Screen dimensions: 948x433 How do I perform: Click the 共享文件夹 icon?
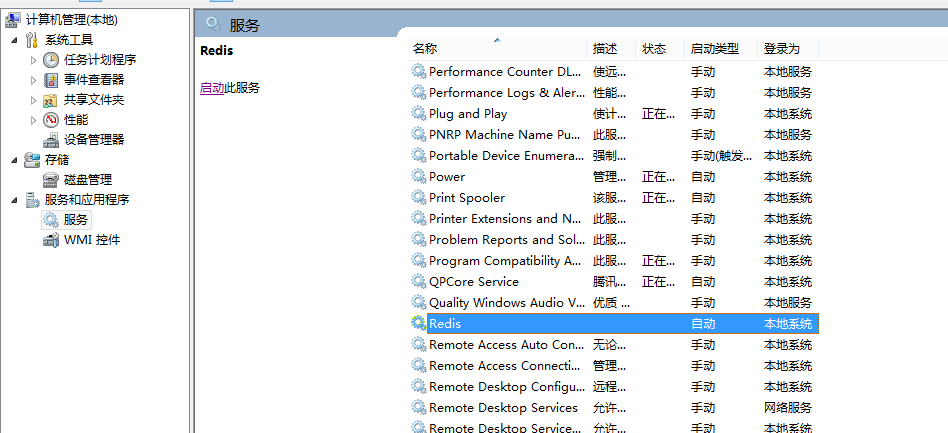coord(51,100)
